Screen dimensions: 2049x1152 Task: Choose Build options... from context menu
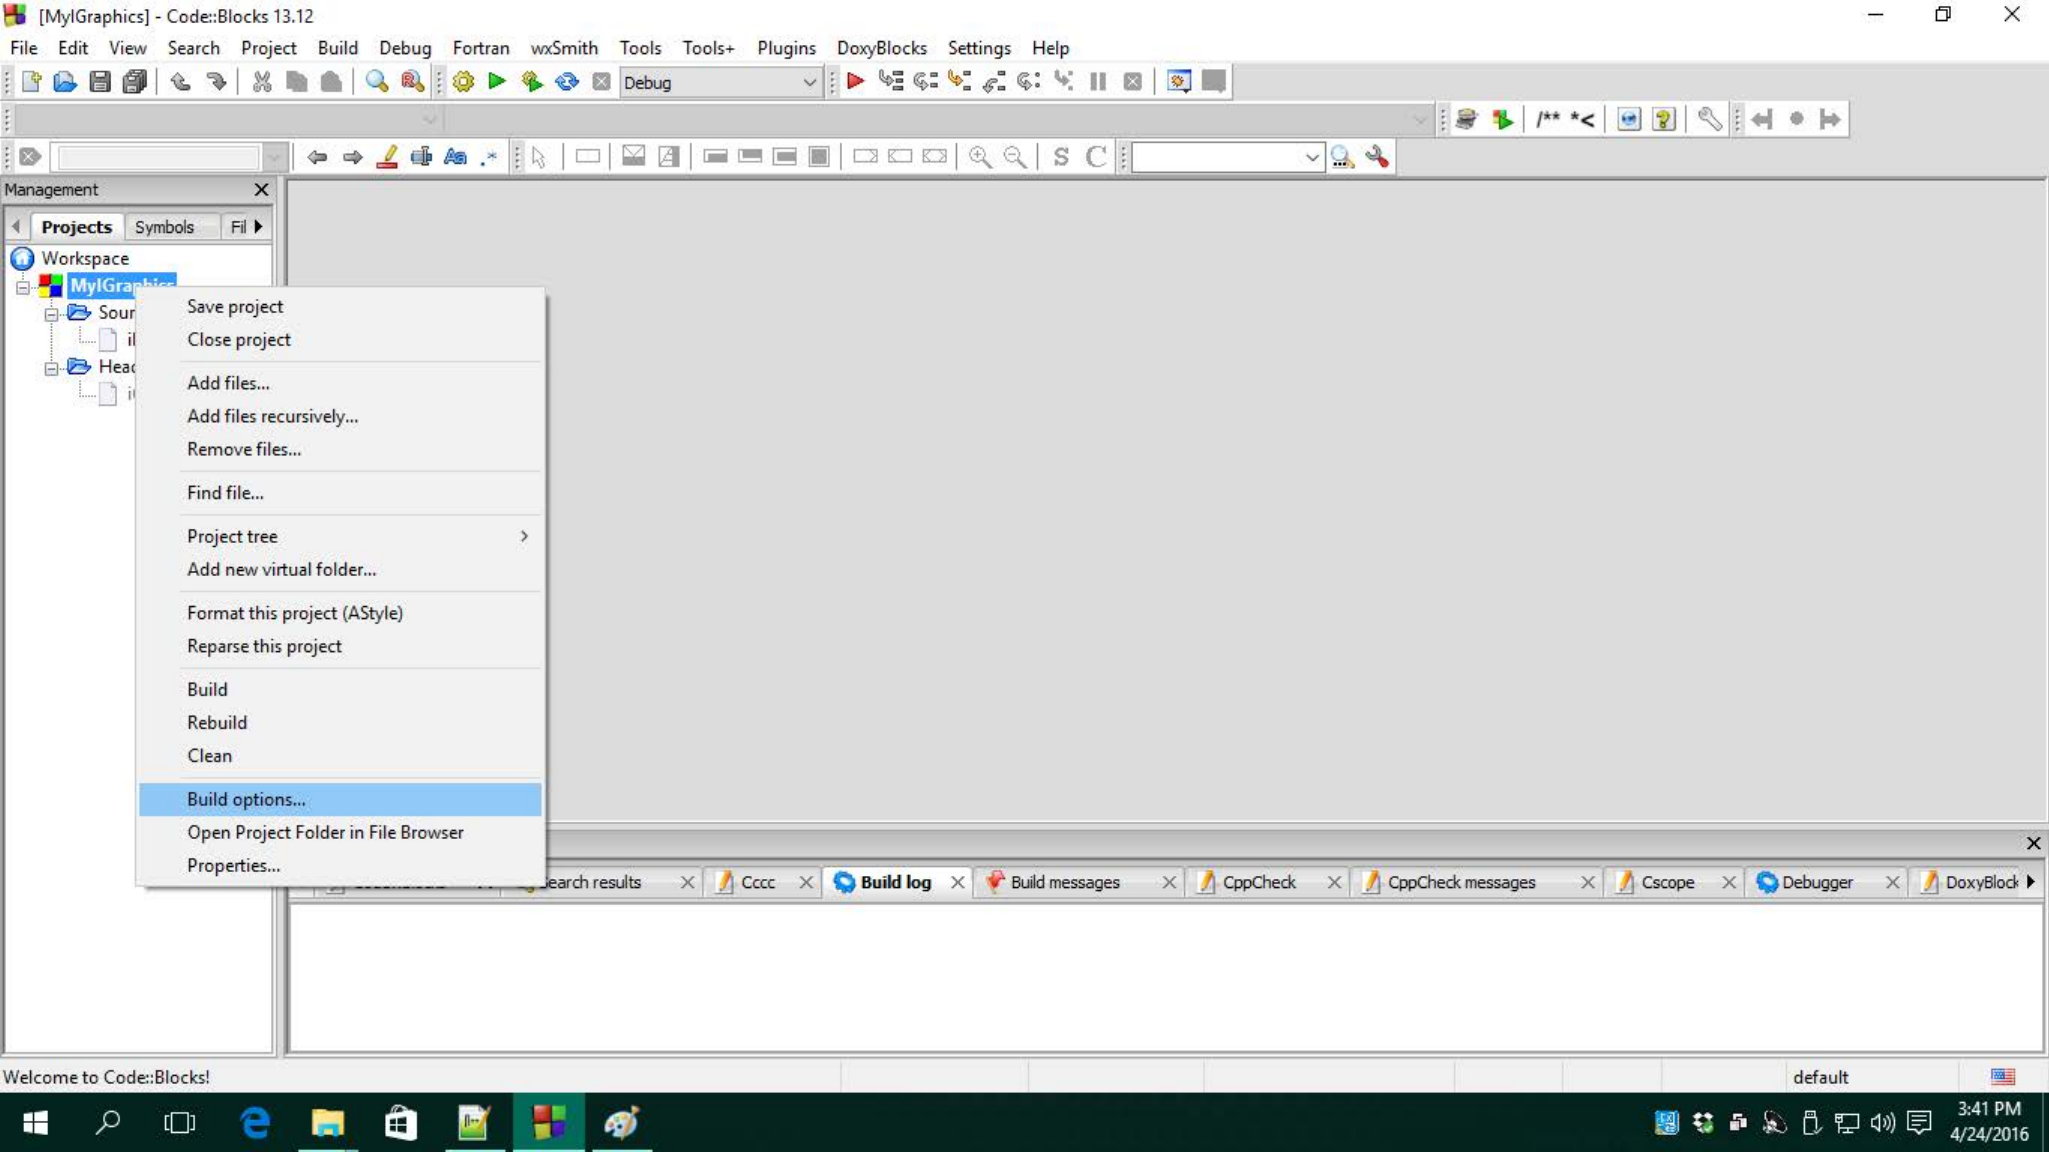(246, 799)
